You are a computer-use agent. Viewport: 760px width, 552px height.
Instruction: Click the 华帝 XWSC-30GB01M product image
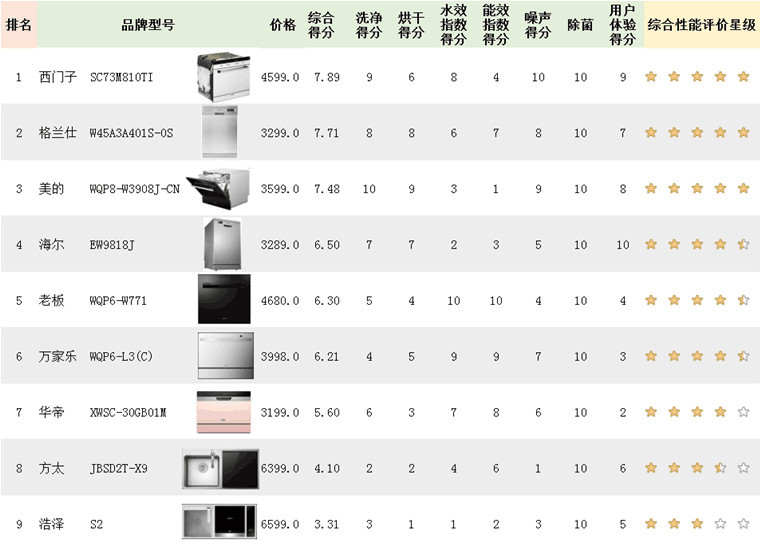coord(223,412)
